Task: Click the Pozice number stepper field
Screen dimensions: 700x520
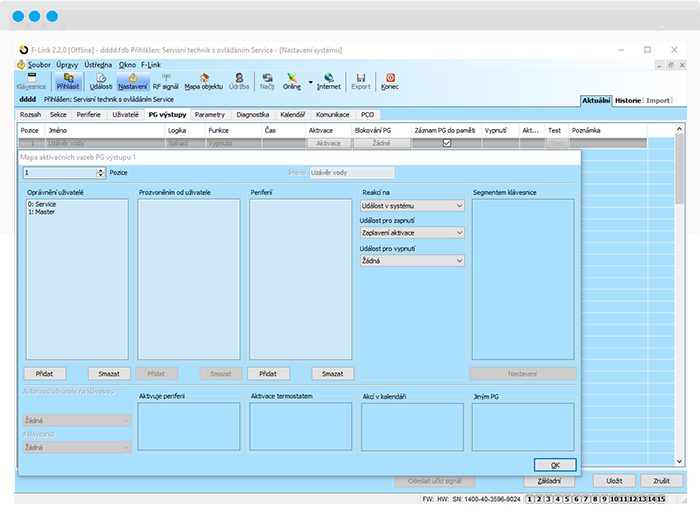Action: 62,173
